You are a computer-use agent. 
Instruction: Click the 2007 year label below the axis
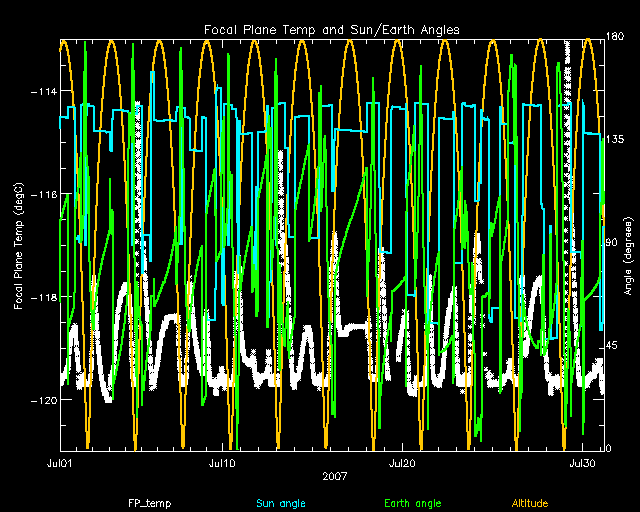(335, 476)
